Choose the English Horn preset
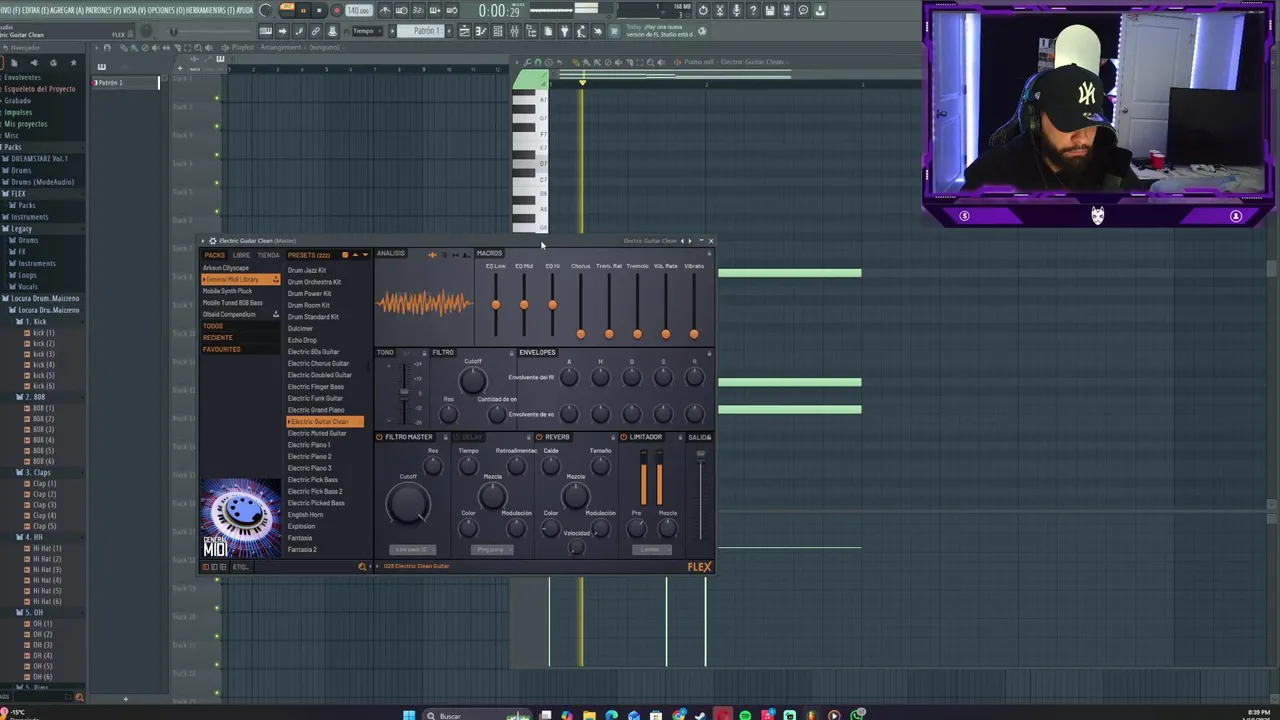The width and height of the screenshot is (1280, 720). click(x=305, y=515)
